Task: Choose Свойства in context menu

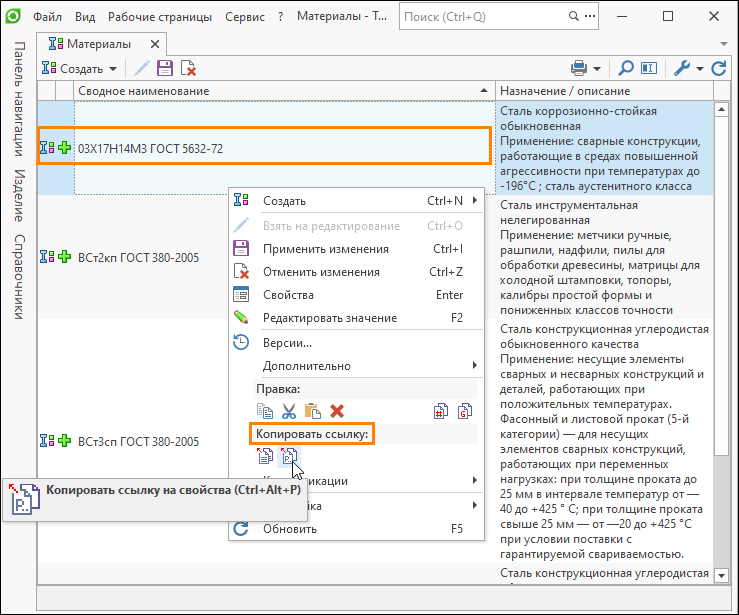Action: click(356, 295)
